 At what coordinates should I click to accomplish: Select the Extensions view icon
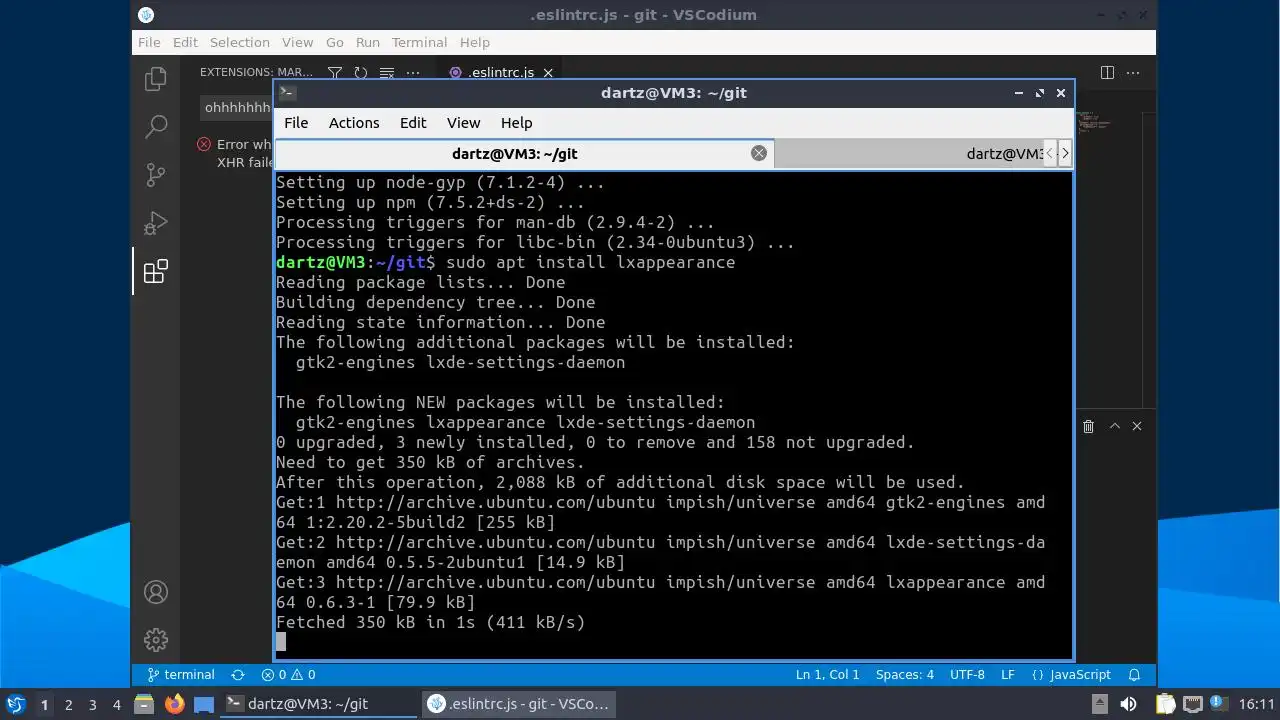(x=155, y=271)
